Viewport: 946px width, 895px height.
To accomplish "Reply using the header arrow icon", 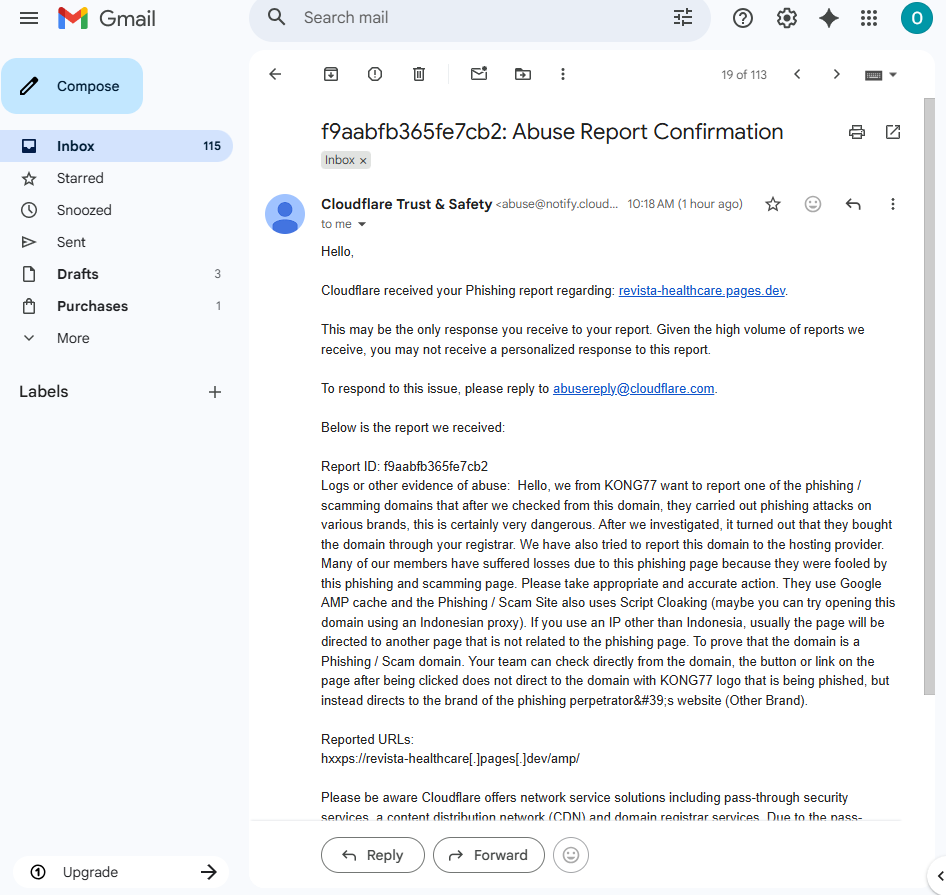I will (x=853, y=205).
